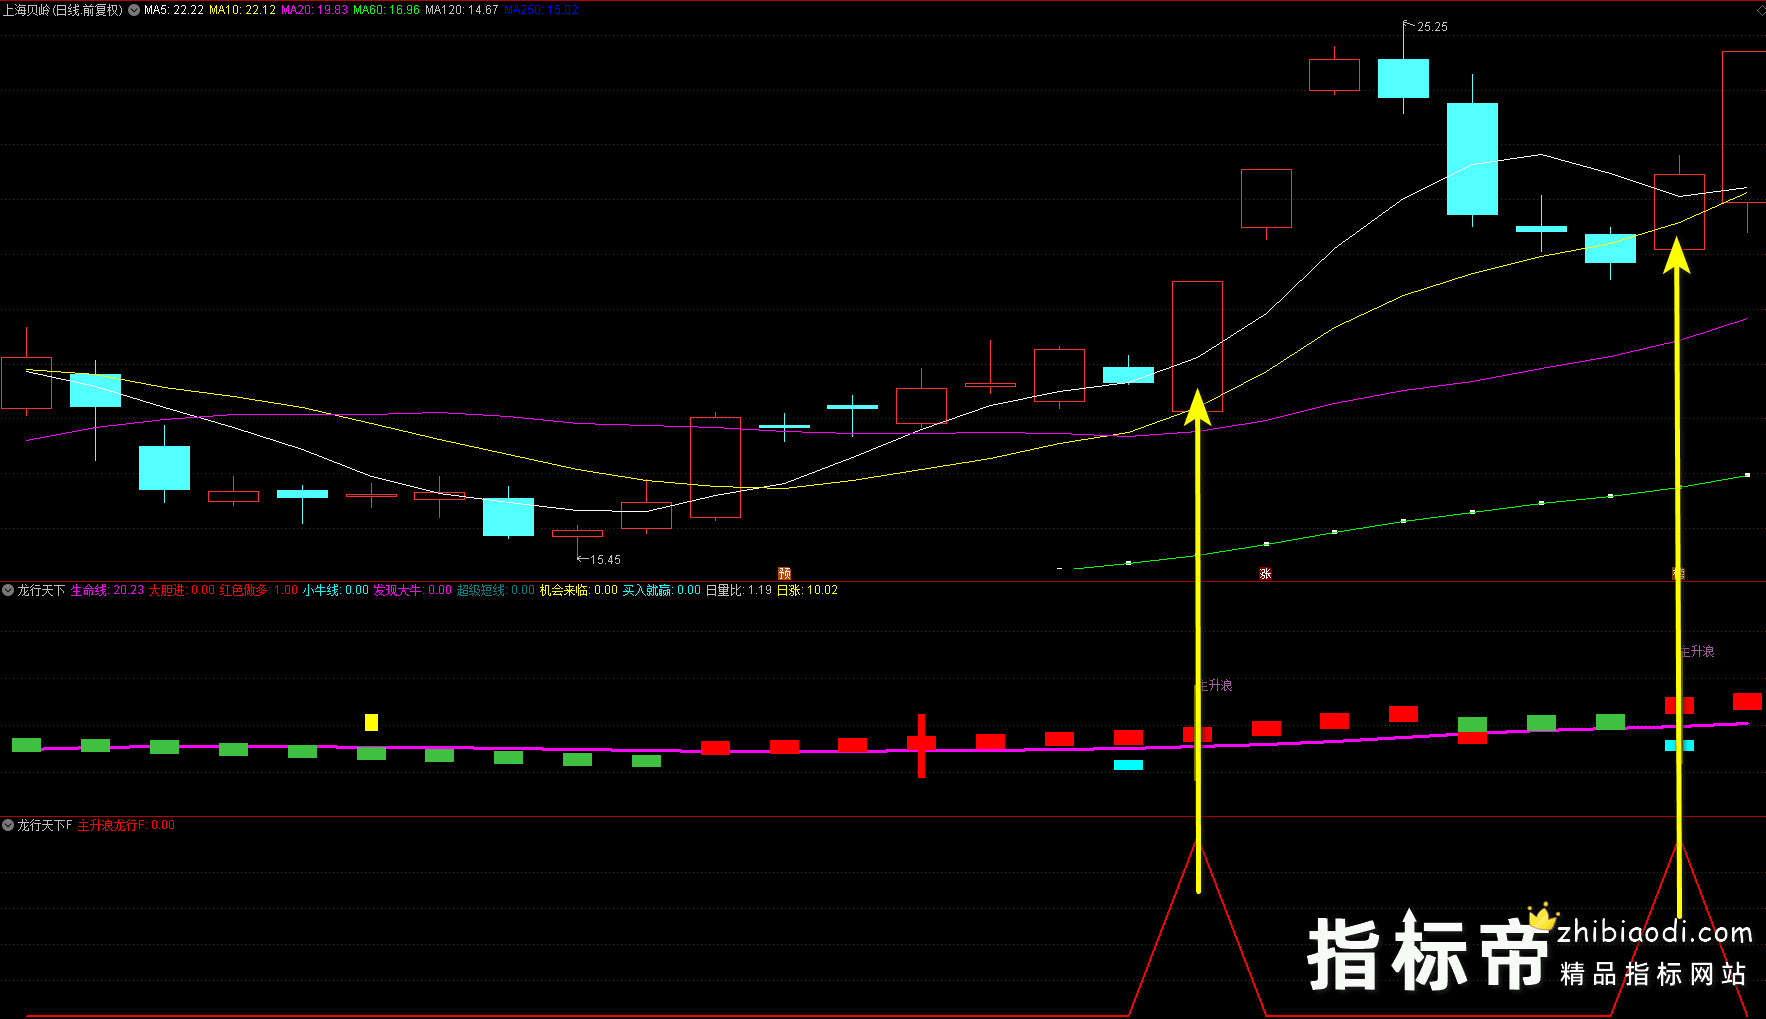Select the MA5 moving average label
This screenshot has width=1766, height=1019.
tap(174, 10)
